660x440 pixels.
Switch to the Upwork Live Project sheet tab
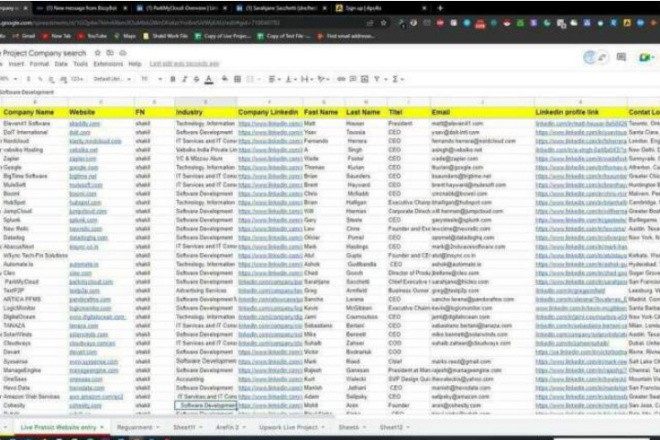[289, 427]
